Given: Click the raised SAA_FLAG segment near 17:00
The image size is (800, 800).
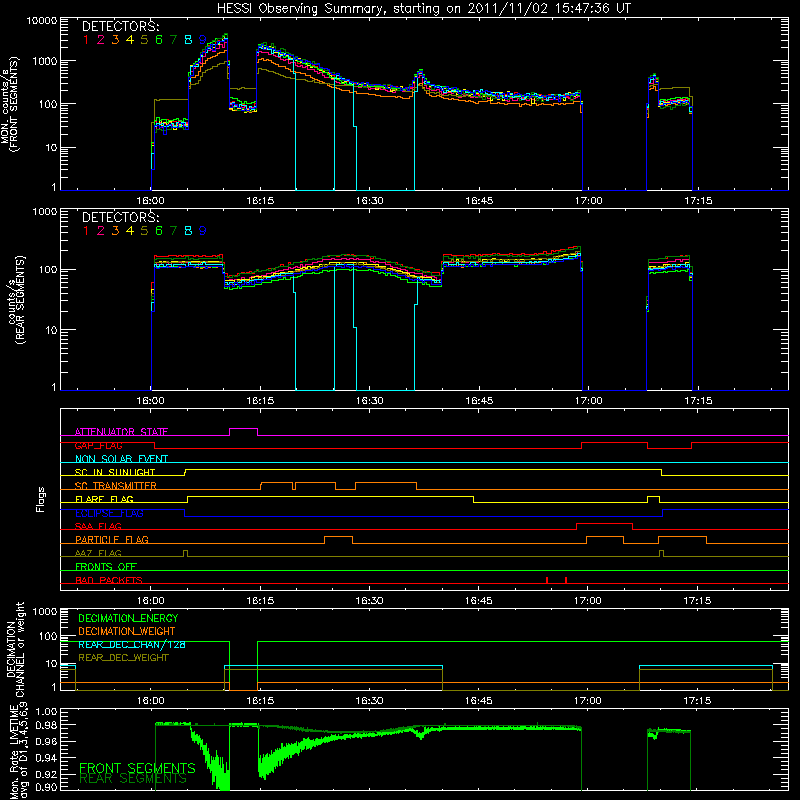Looking at the screenshot, I should [604, 524].
